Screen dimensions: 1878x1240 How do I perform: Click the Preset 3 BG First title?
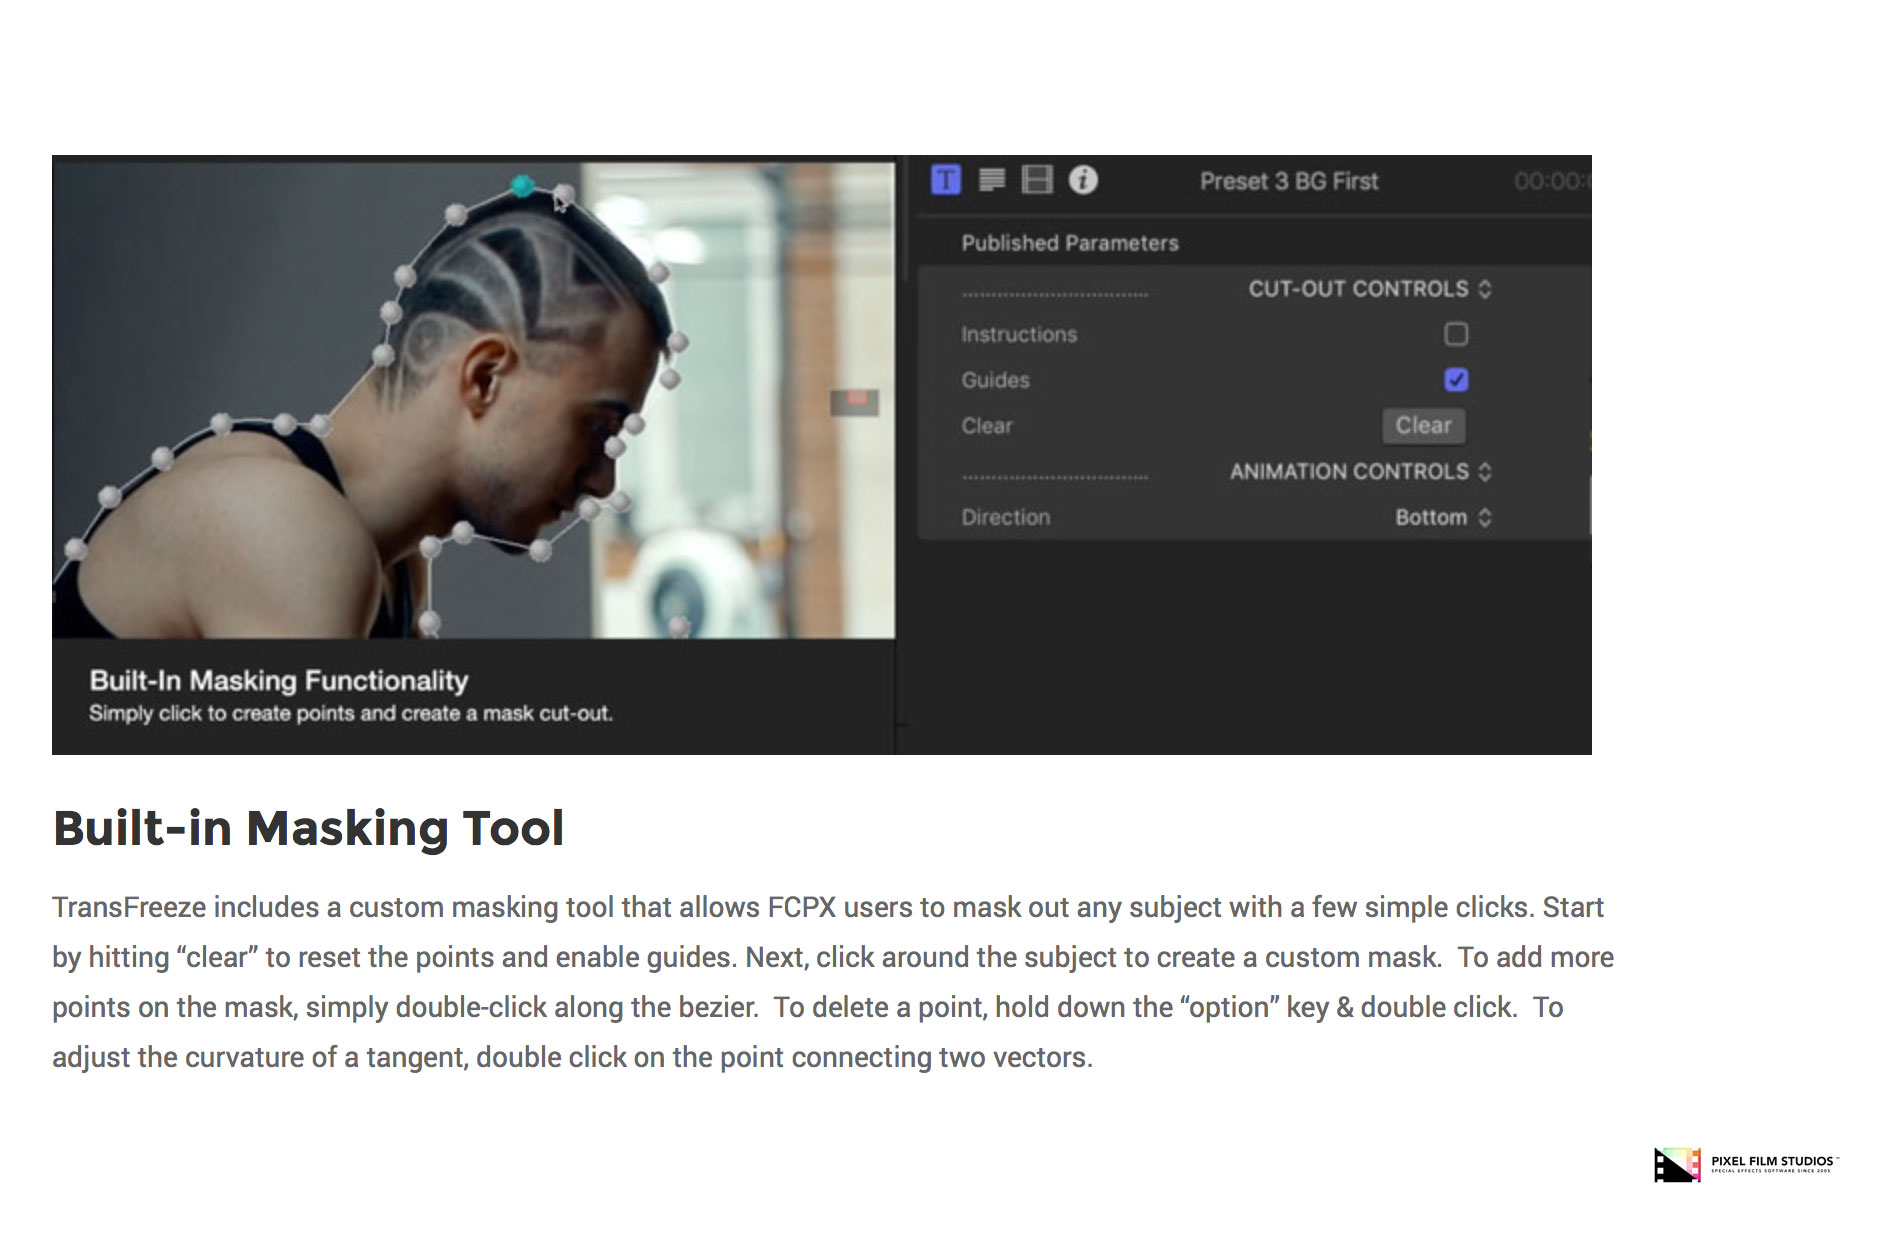pos(1289,181)
